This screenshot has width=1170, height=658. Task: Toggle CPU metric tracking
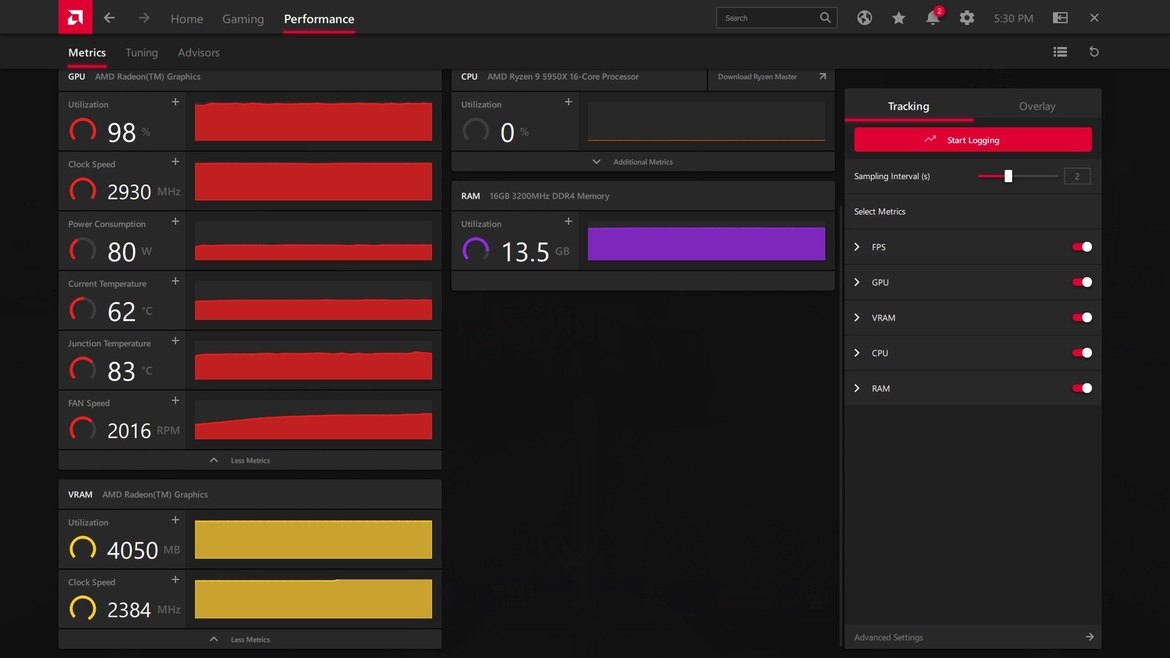[x=1082, y=353]
